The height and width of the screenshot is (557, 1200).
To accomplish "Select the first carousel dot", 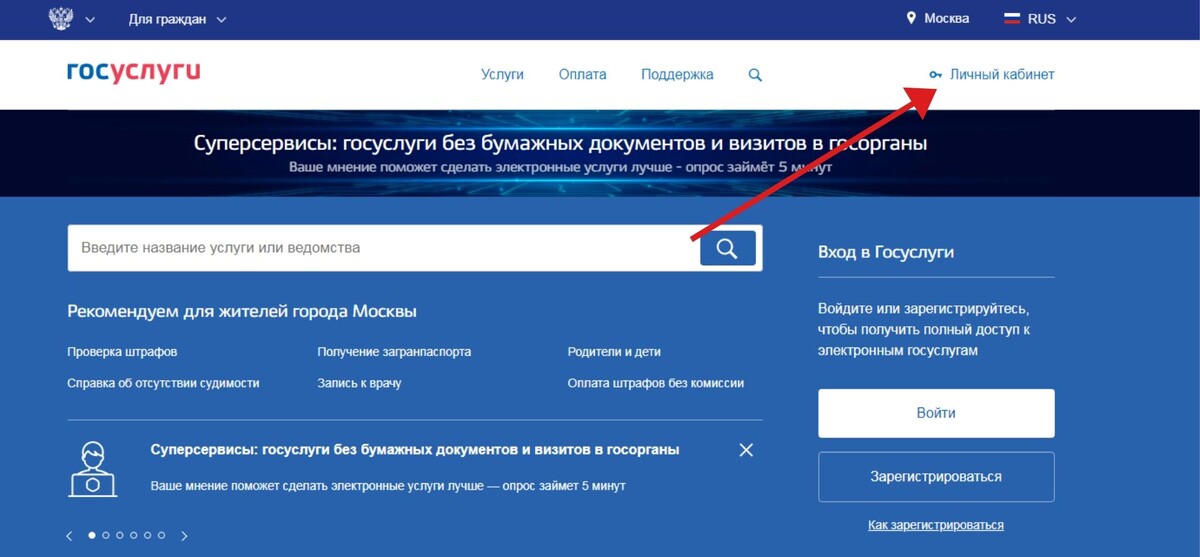I will pyautogui.click(x=93, y=535).
